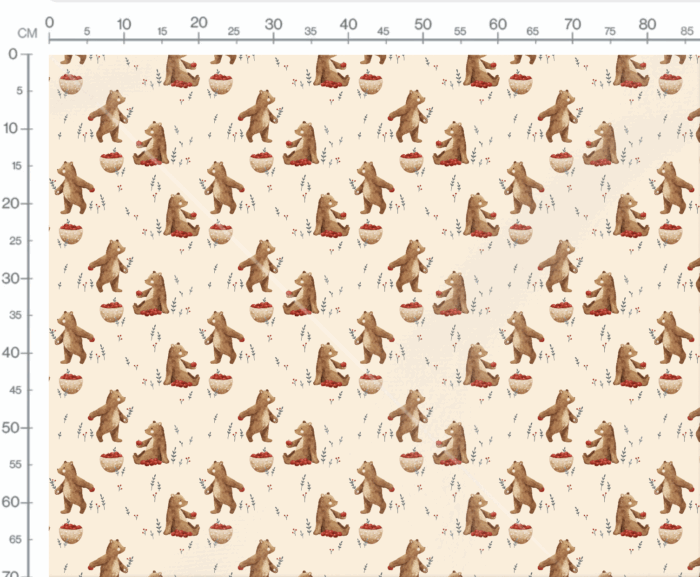Image resolution: width=700 pixels, height=577 pixels.
Task: Click the 25 label on the vertical ruler
Action: pos(16,241)
